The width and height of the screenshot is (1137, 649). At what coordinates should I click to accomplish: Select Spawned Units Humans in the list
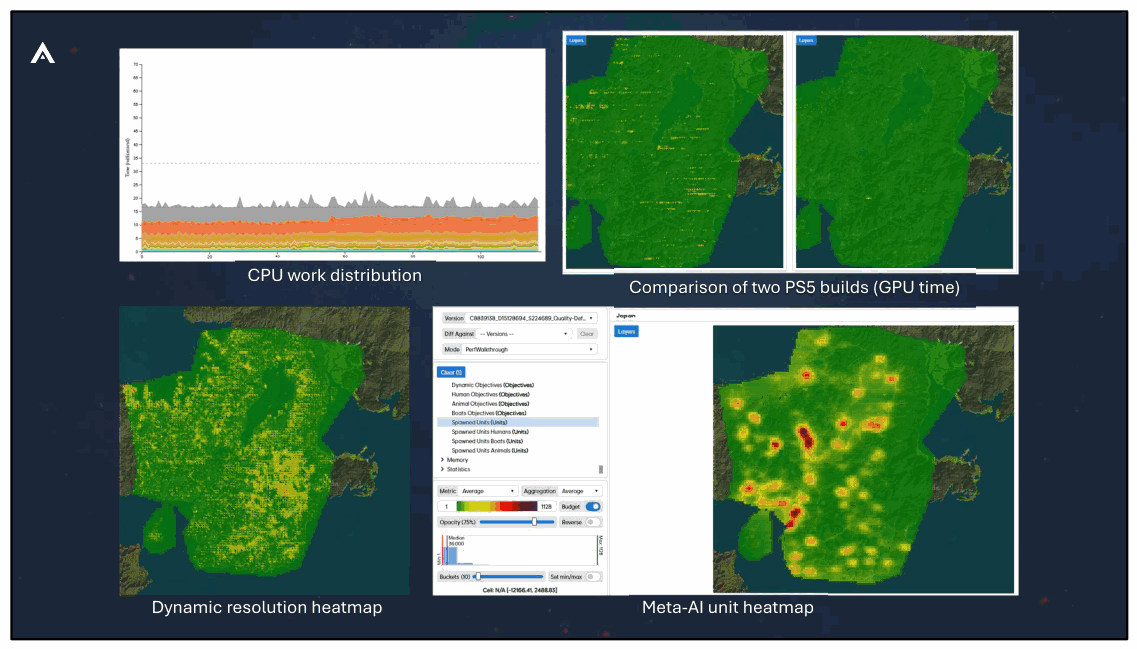(490, 431)
